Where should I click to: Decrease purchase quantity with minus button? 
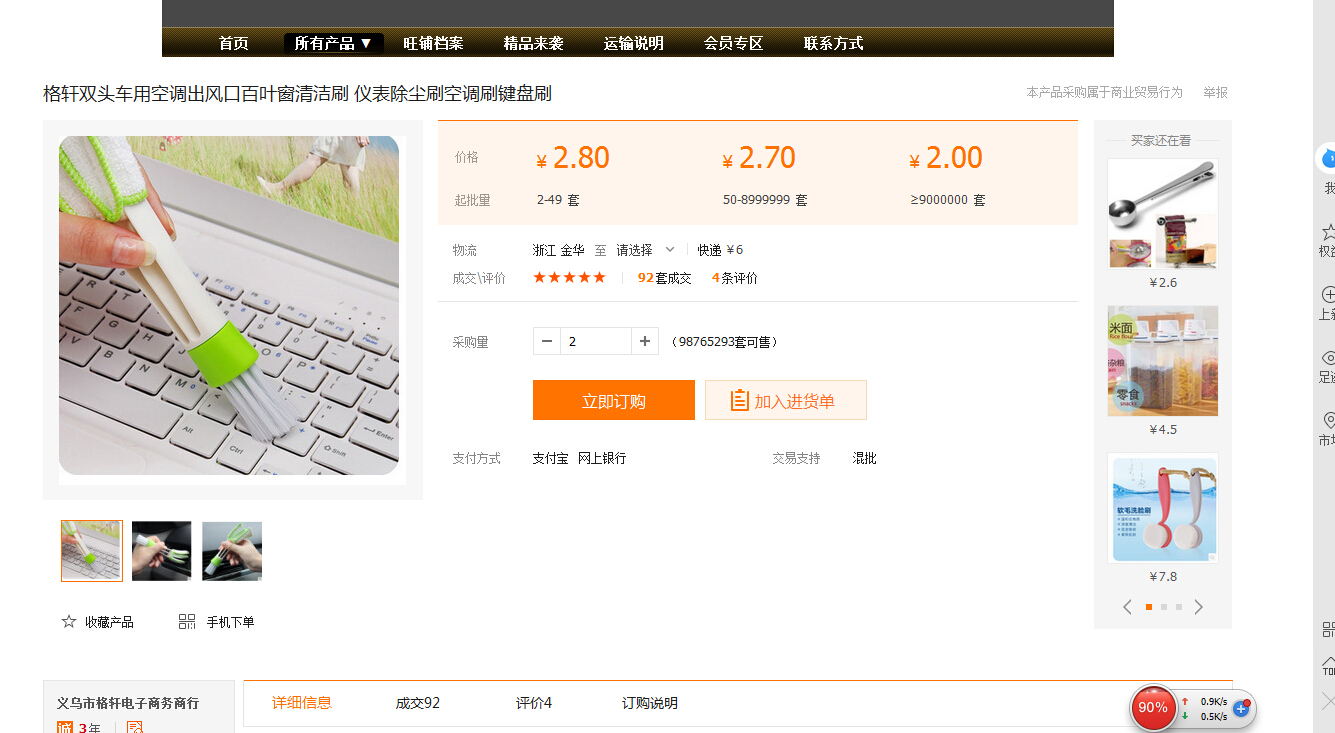(x=547, y=341)
